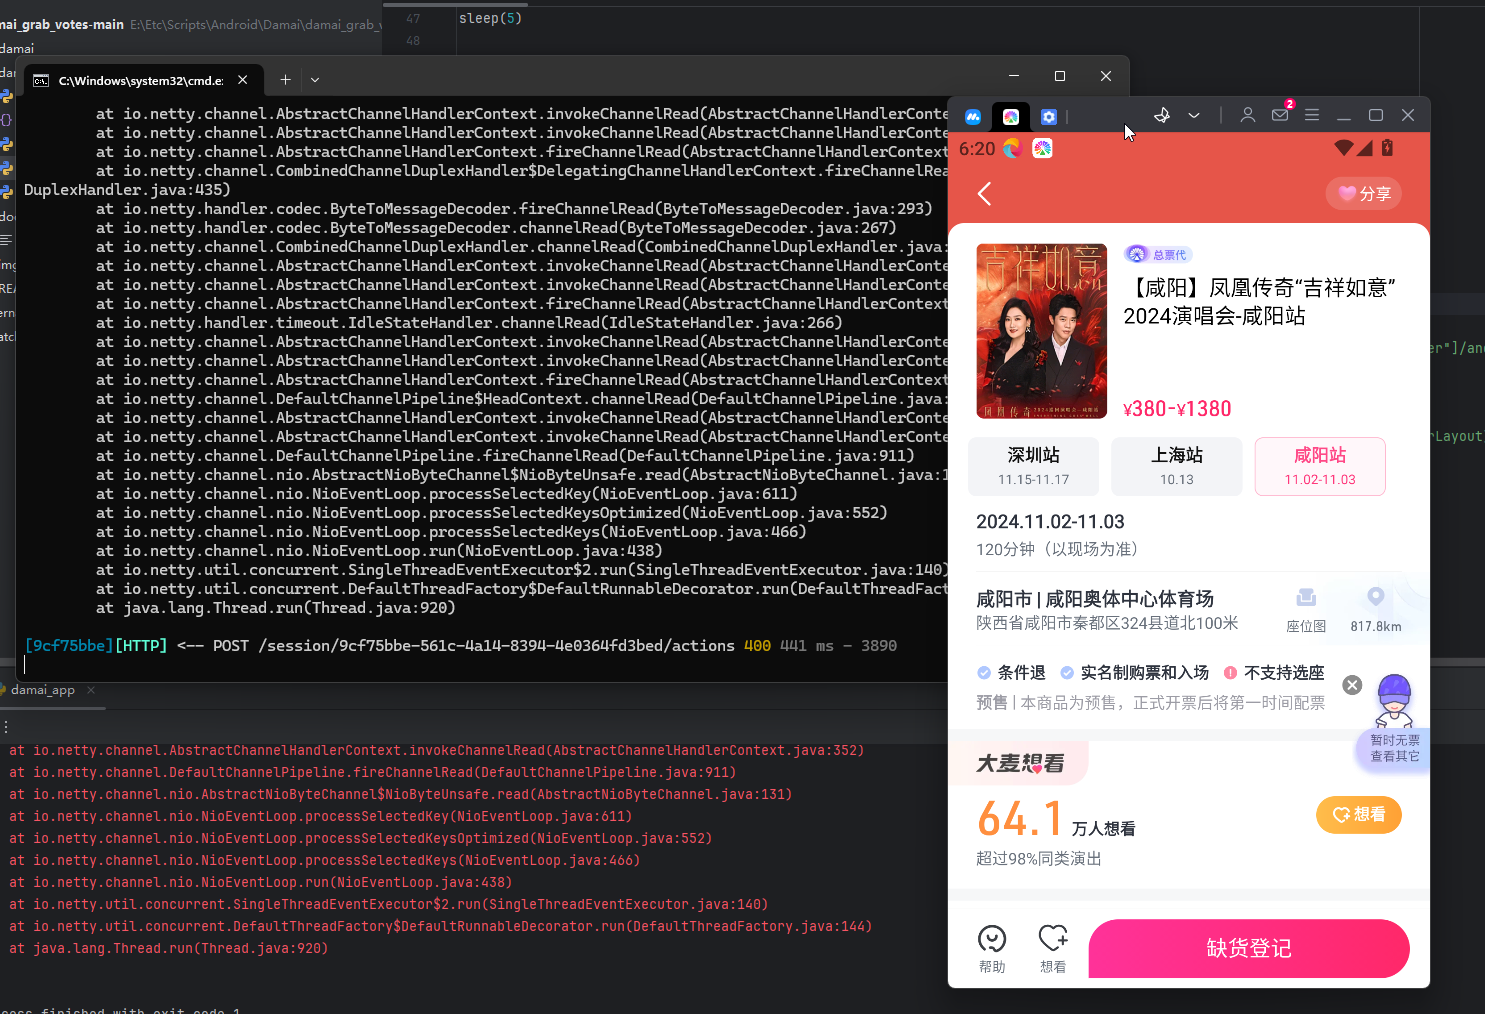
Task: Open the emulator user account icon
Action: click(x=1248, y=115)
